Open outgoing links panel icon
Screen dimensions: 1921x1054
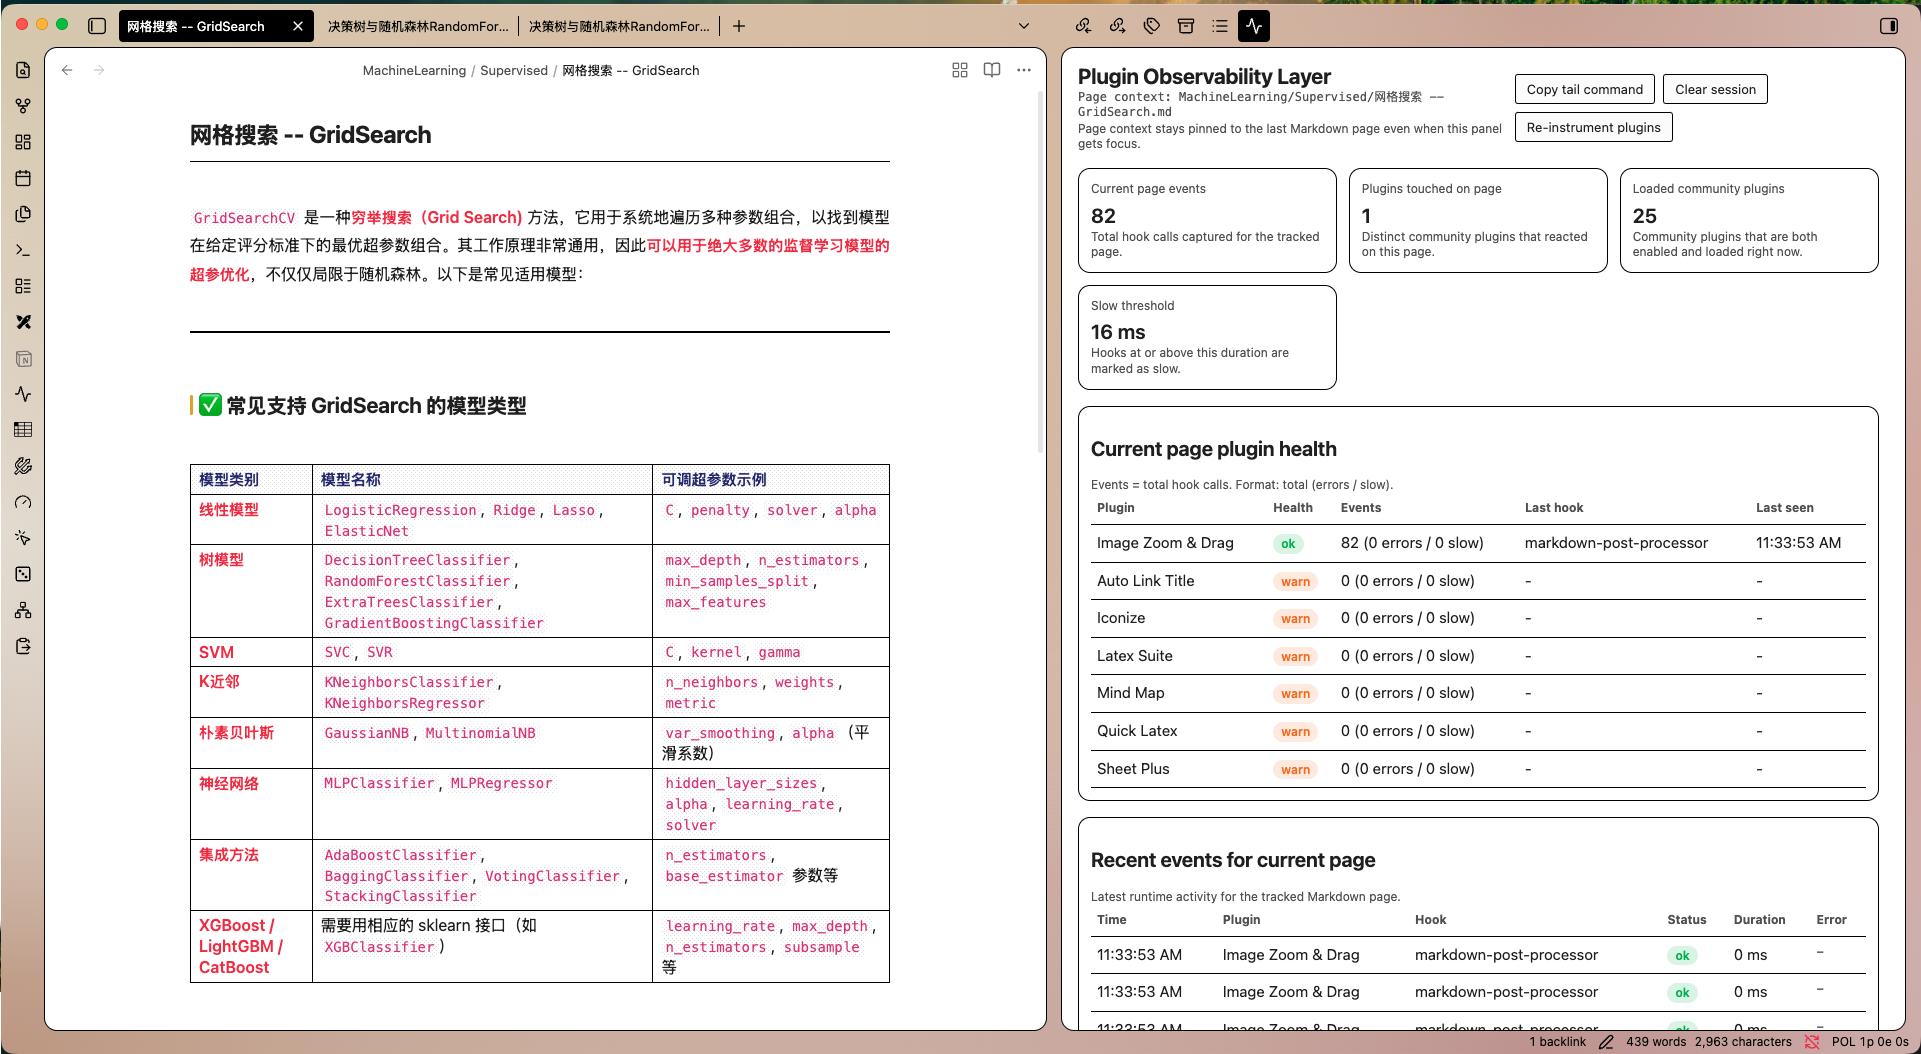pos(1117,26)
